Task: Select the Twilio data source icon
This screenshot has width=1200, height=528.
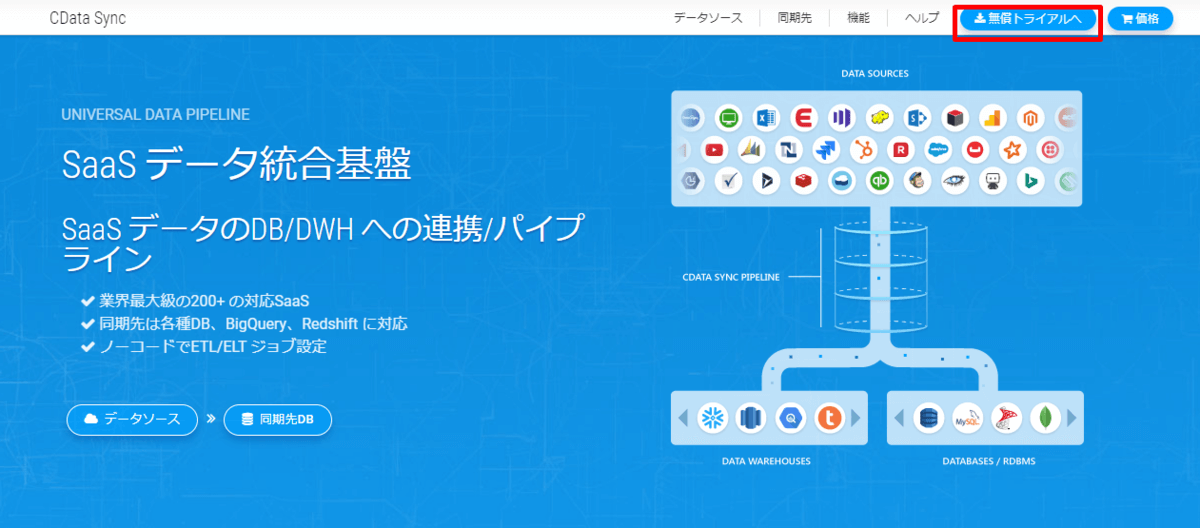Action: [x=1050, y=150]
